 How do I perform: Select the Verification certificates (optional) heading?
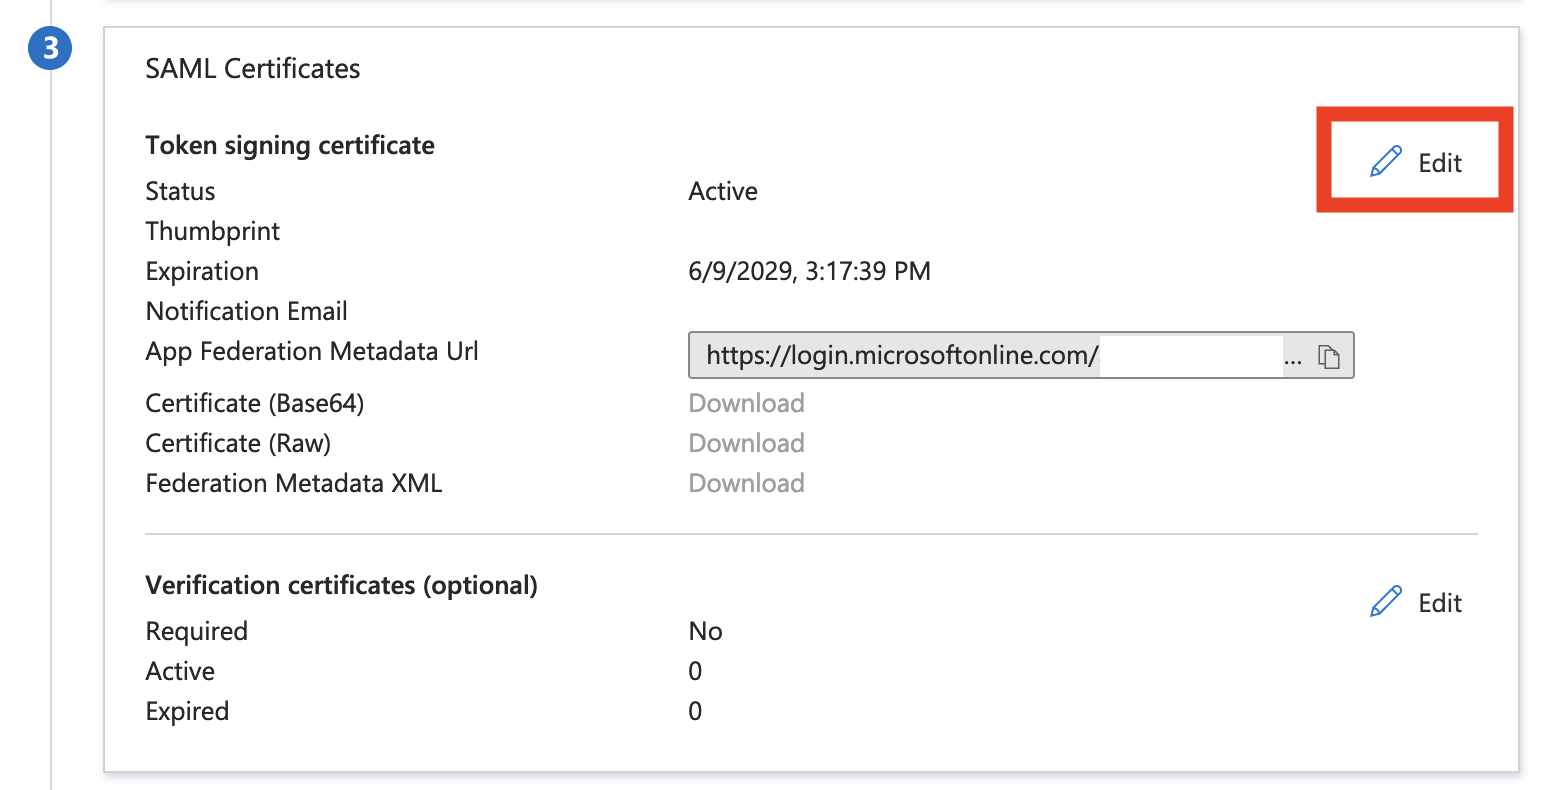342,586
